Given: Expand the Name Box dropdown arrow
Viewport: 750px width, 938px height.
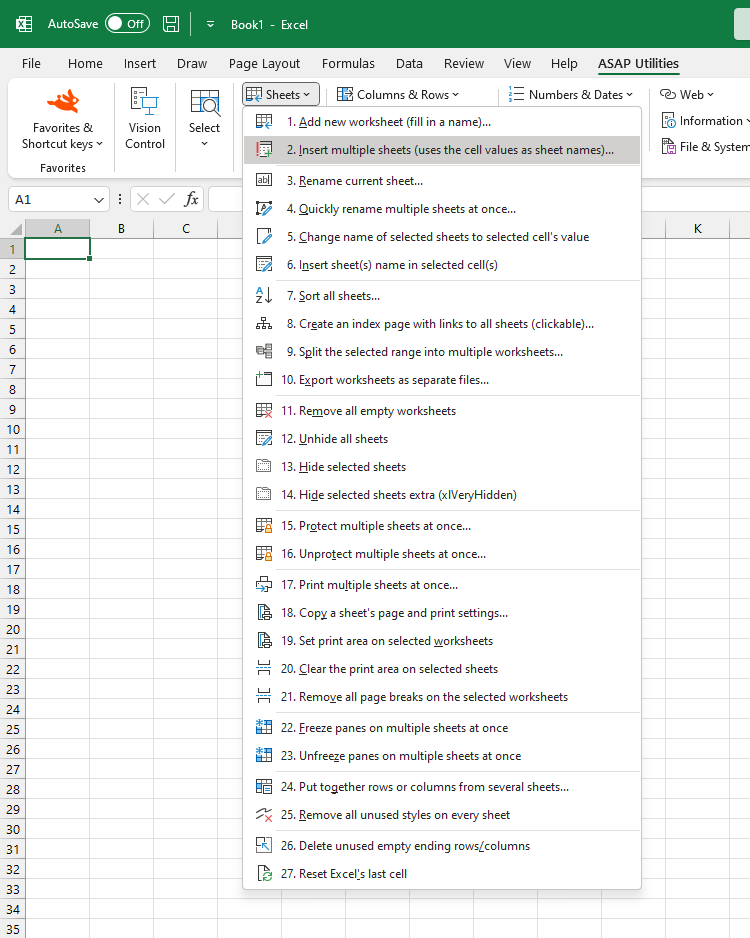Looking at the screenshot, I should (x=99, y=200).
